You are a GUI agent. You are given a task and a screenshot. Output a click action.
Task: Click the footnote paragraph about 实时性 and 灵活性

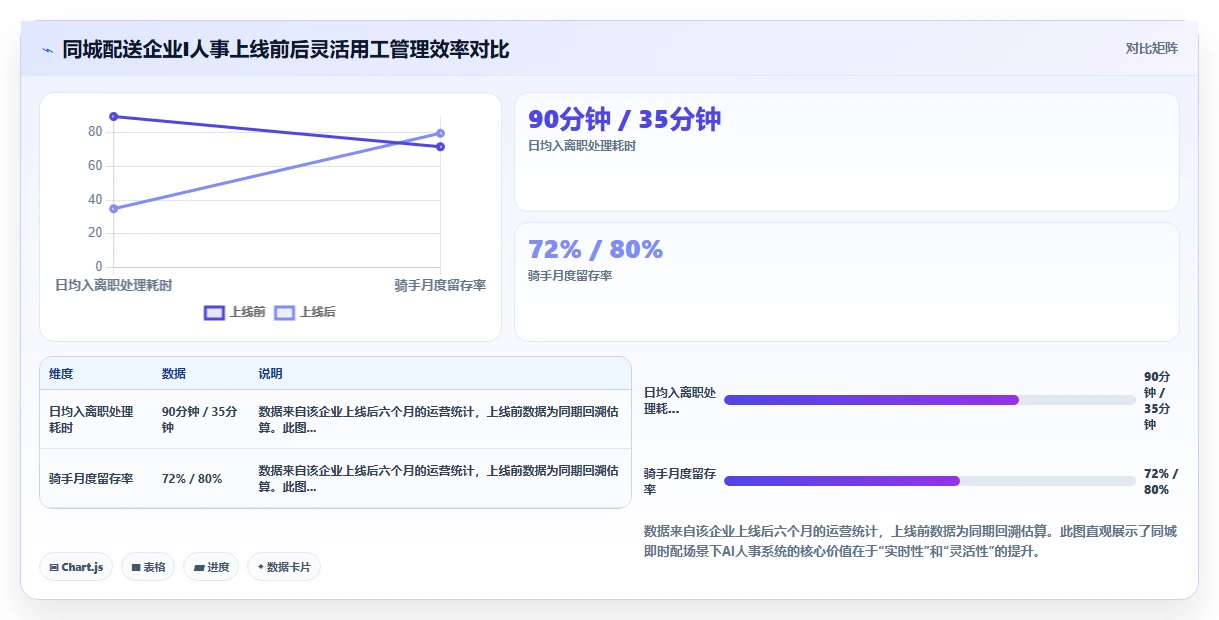tap(910, 541)
